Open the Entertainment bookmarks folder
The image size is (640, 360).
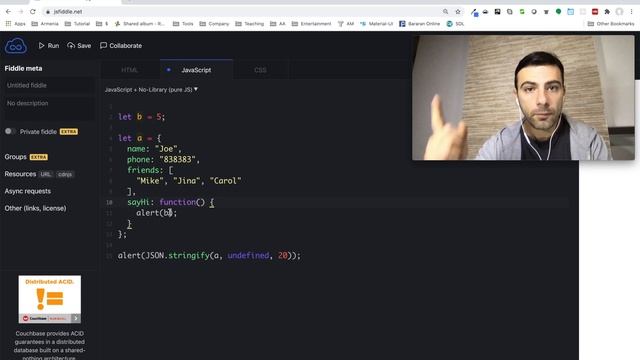311,24
